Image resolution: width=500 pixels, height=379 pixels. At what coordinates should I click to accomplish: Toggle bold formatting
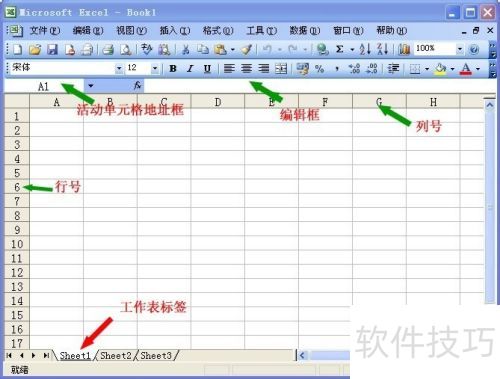(x=173, y=69)
